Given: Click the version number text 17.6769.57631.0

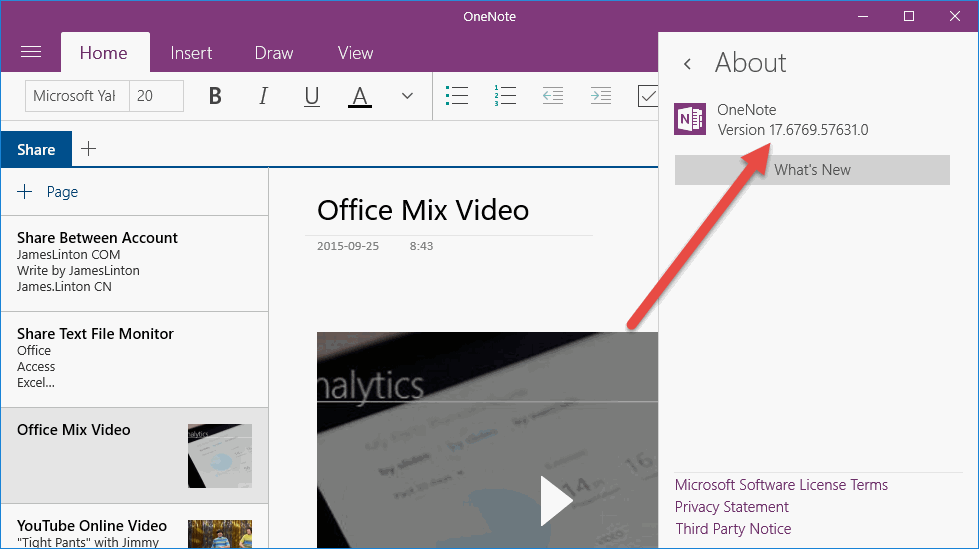Looking at the screenshot, I should 819,130.
